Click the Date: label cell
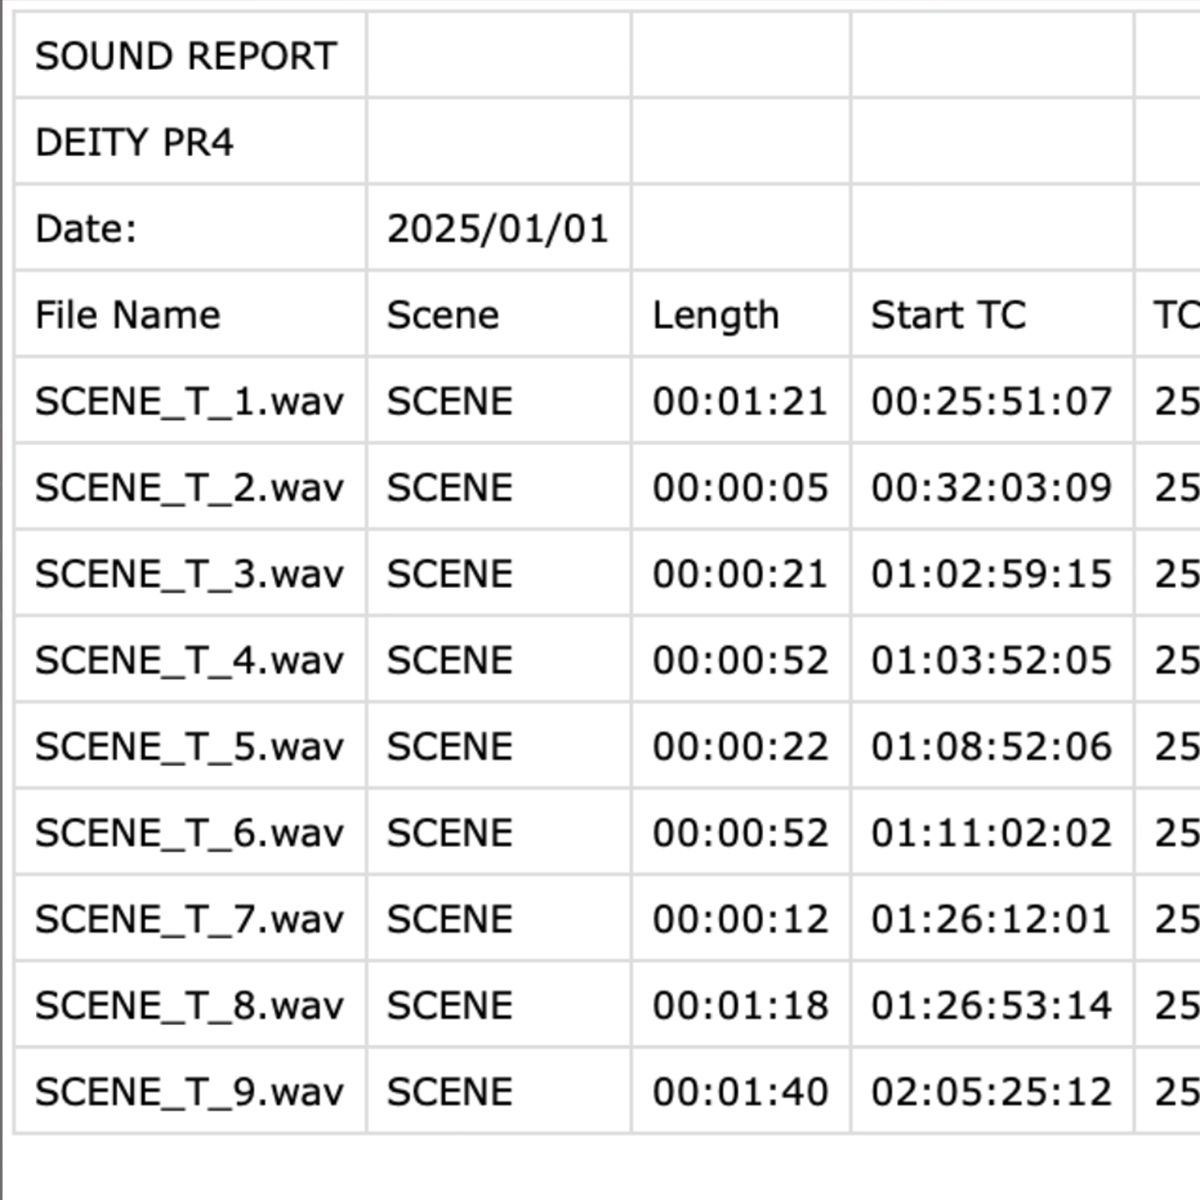 pyautogui.click(x=86, y=229)
